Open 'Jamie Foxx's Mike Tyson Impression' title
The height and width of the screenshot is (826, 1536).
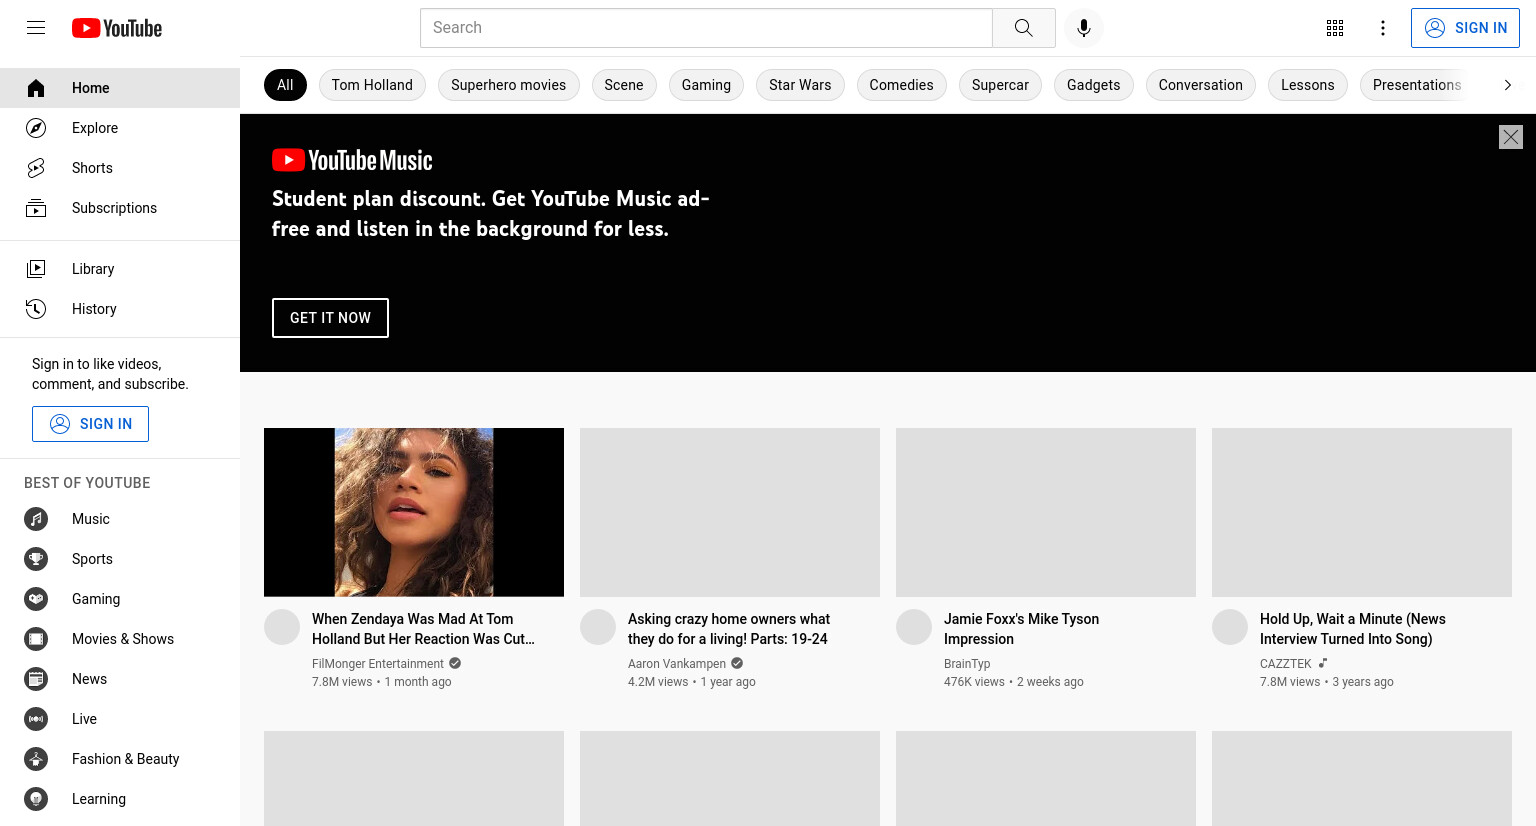tap(1021, 629)
